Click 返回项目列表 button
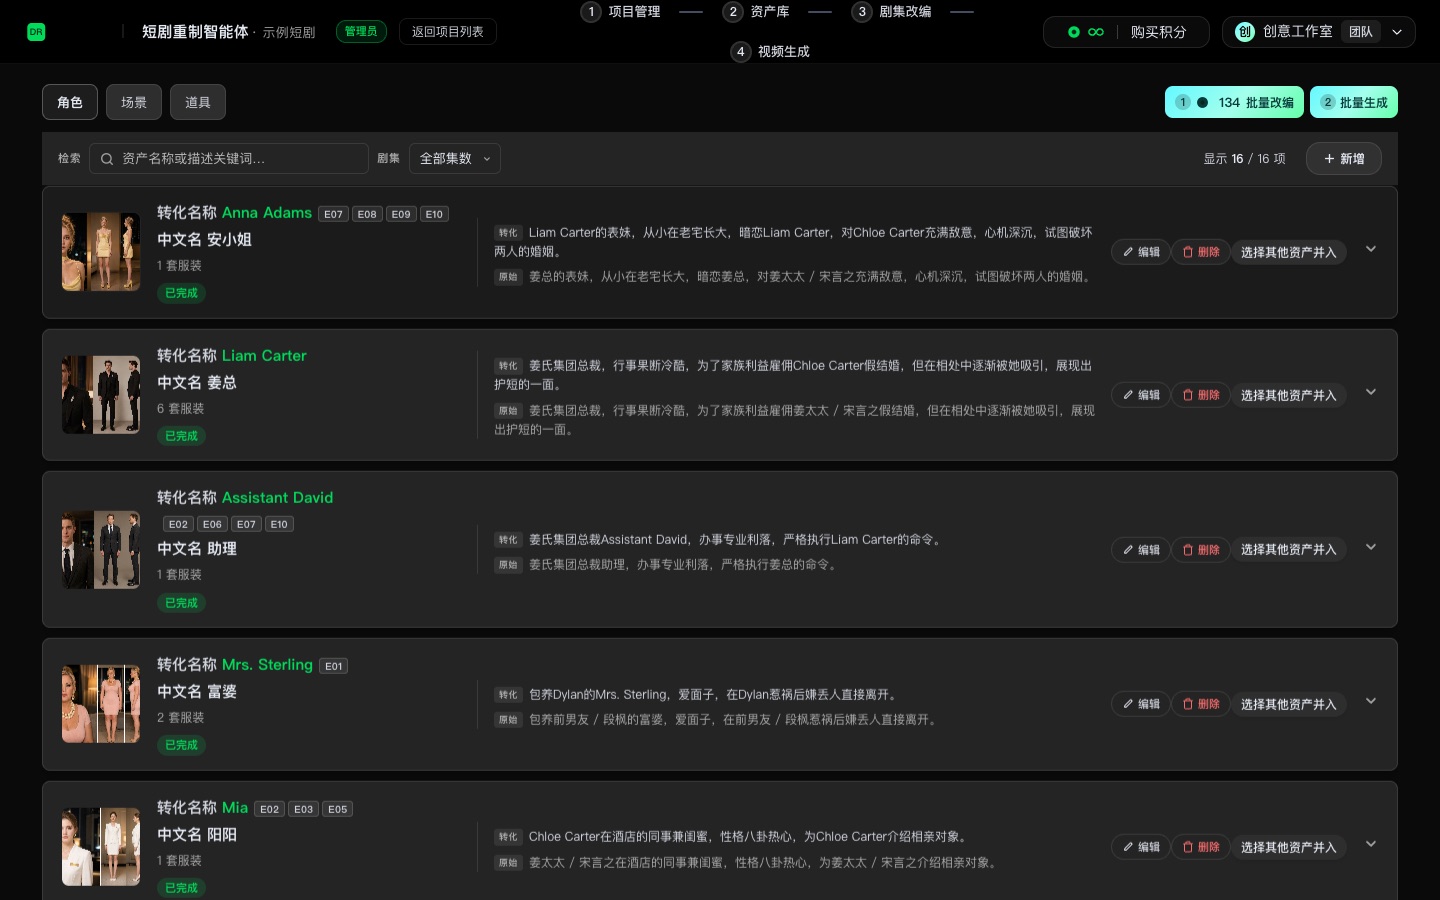 click(448, 32)
